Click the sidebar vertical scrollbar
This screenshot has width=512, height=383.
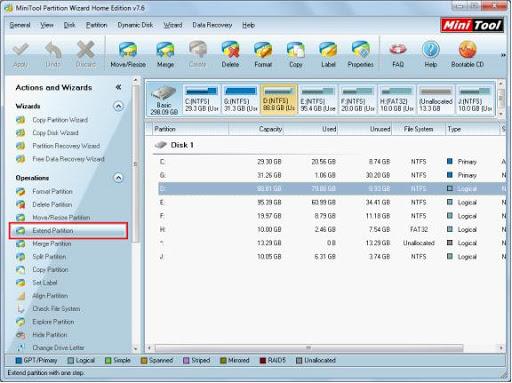pos(135,163)
